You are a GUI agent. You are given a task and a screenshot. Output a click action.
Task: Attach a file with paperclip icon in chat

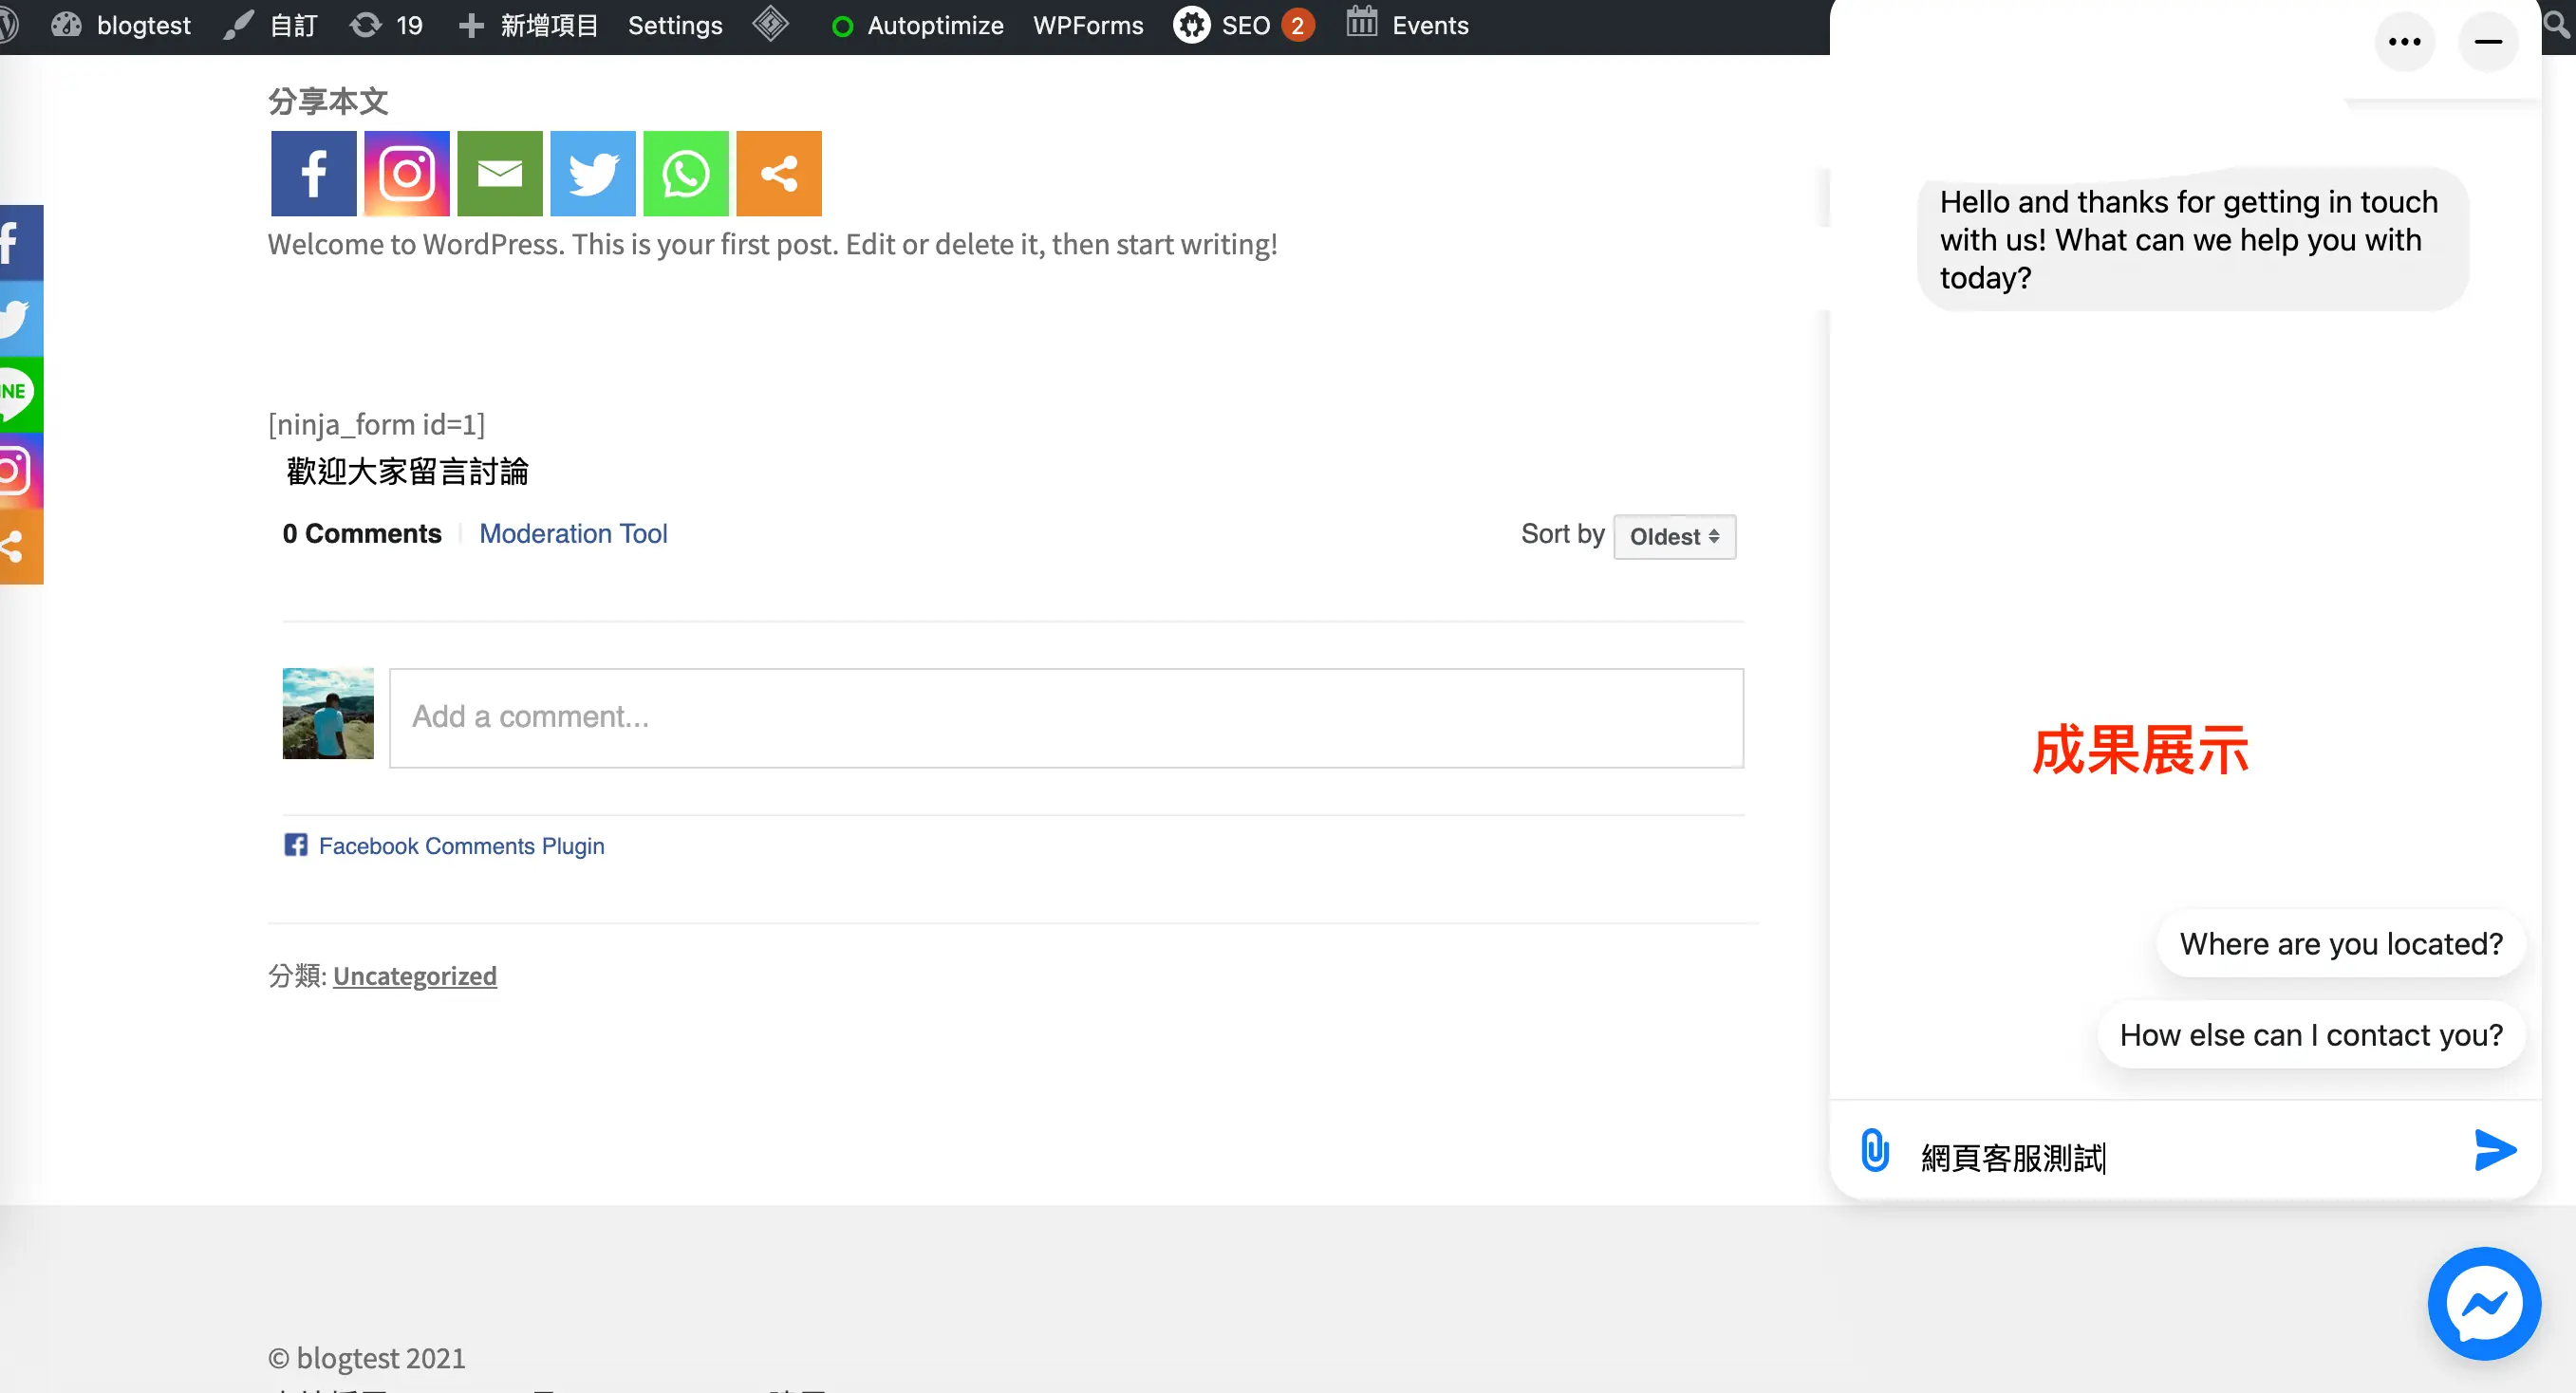(x=1874, y=1151)
